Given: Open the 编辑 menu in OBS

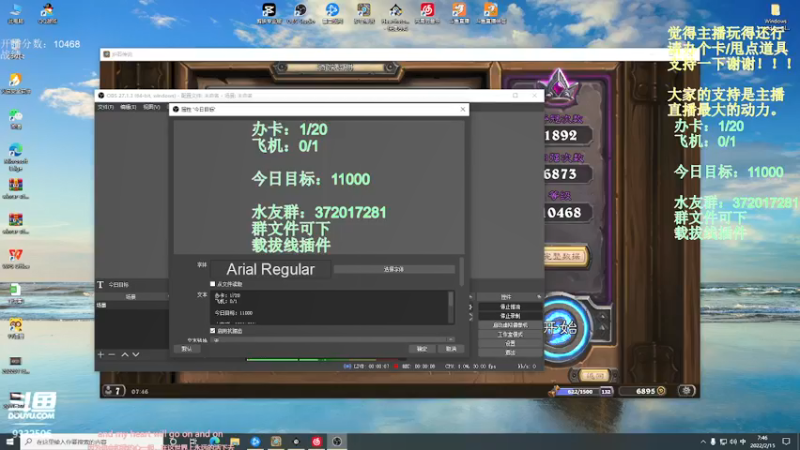Looking at the screenshot, I should click(128, 107).
